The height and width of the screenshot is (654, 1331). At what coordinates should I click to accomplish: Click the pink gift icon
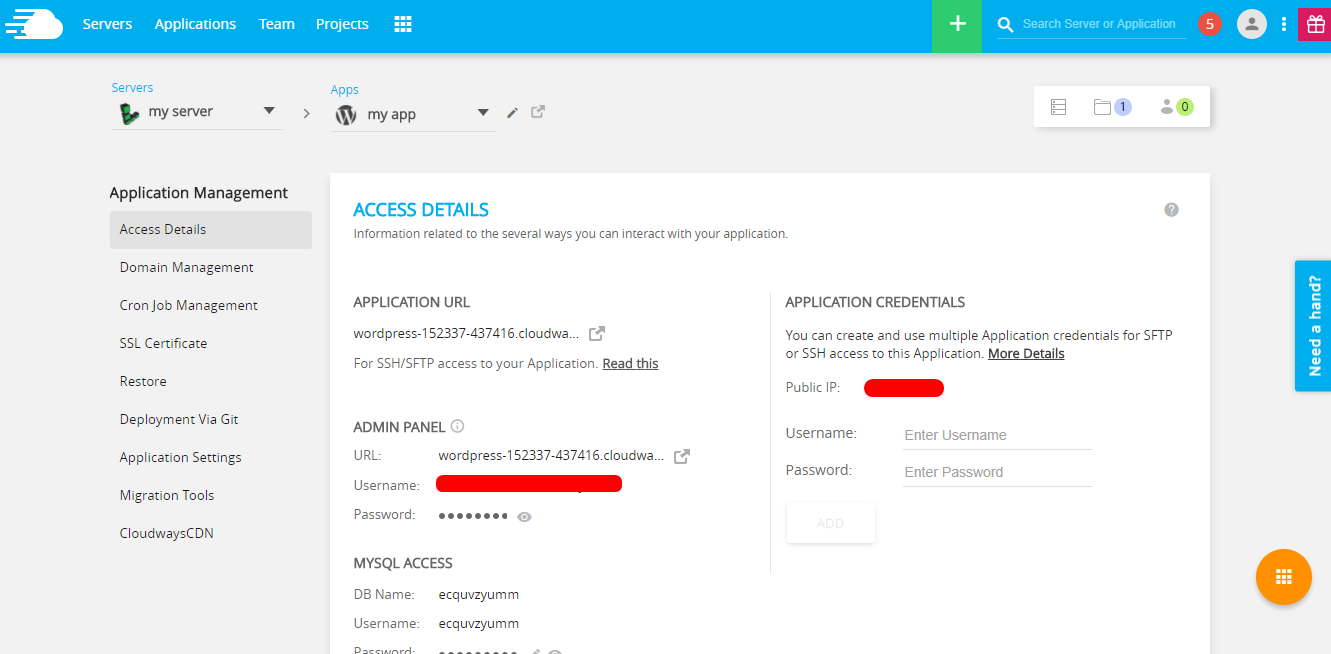(x=1315, y=24)
